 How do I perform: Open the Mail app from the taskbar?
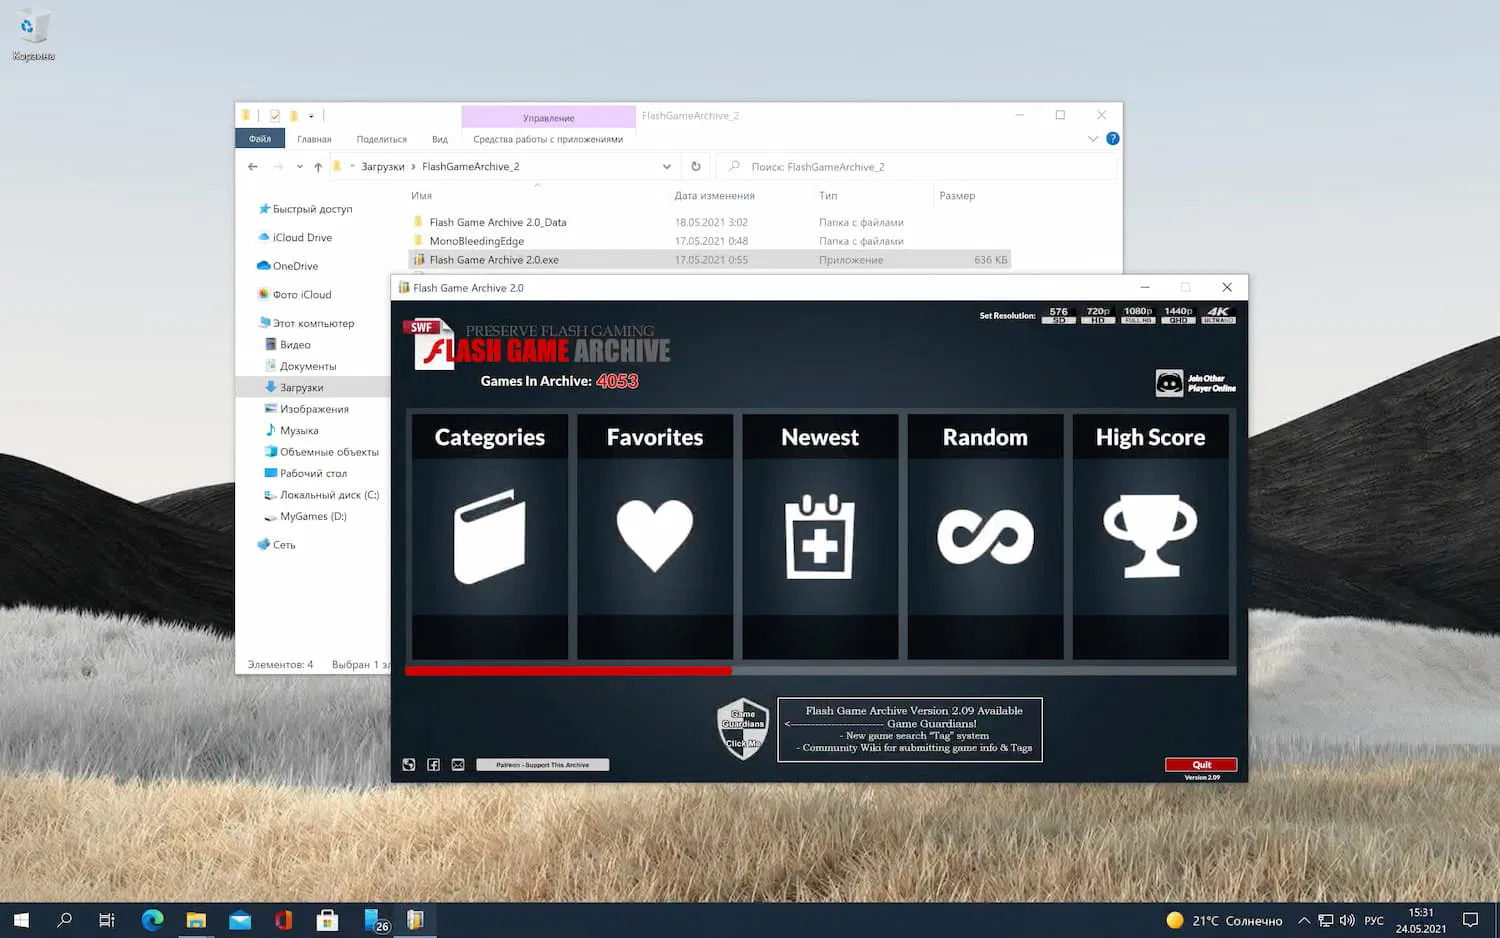240,920
